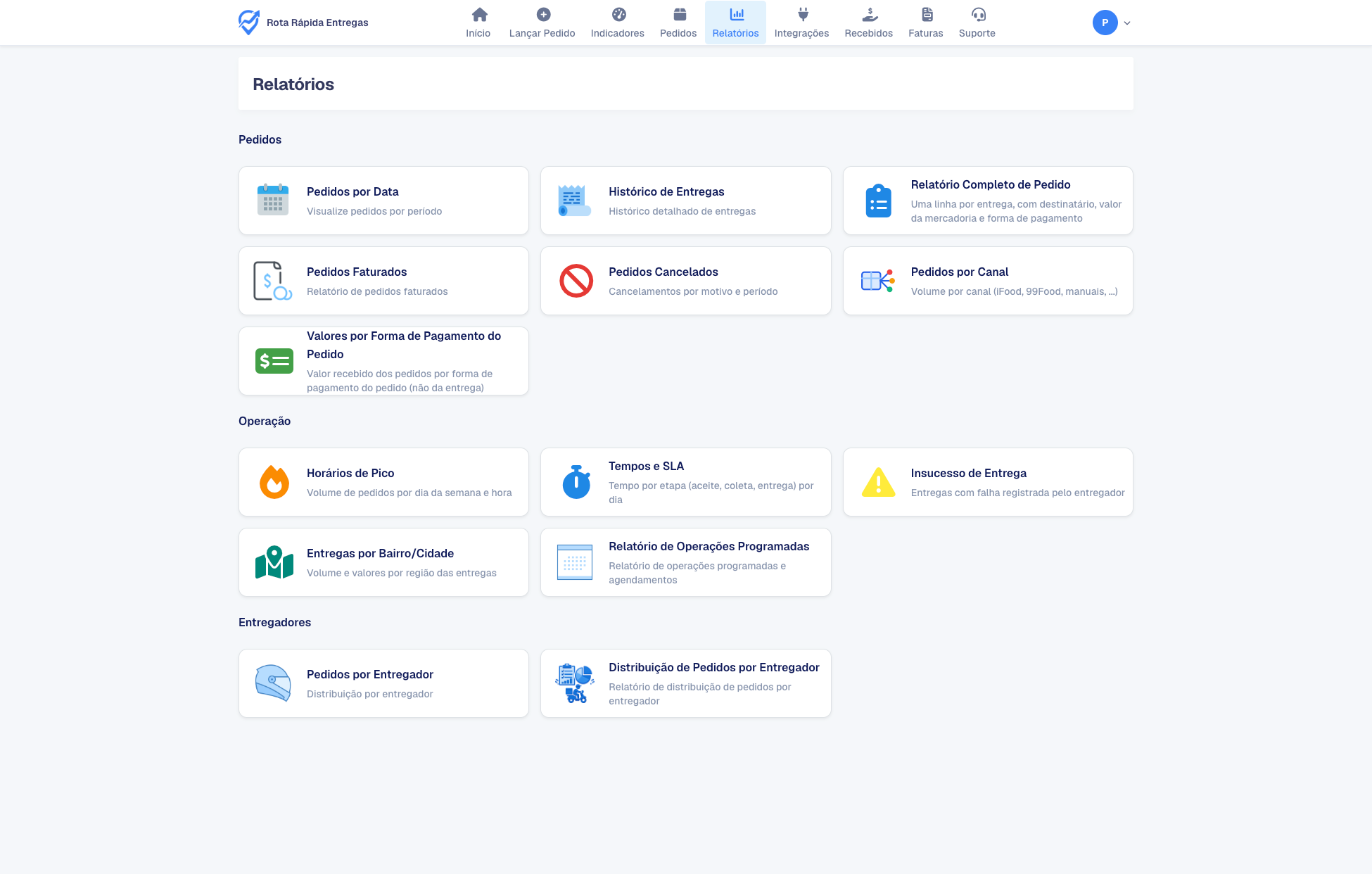
Task: Open the Suporte navigation item
Action: coord(977,23)
